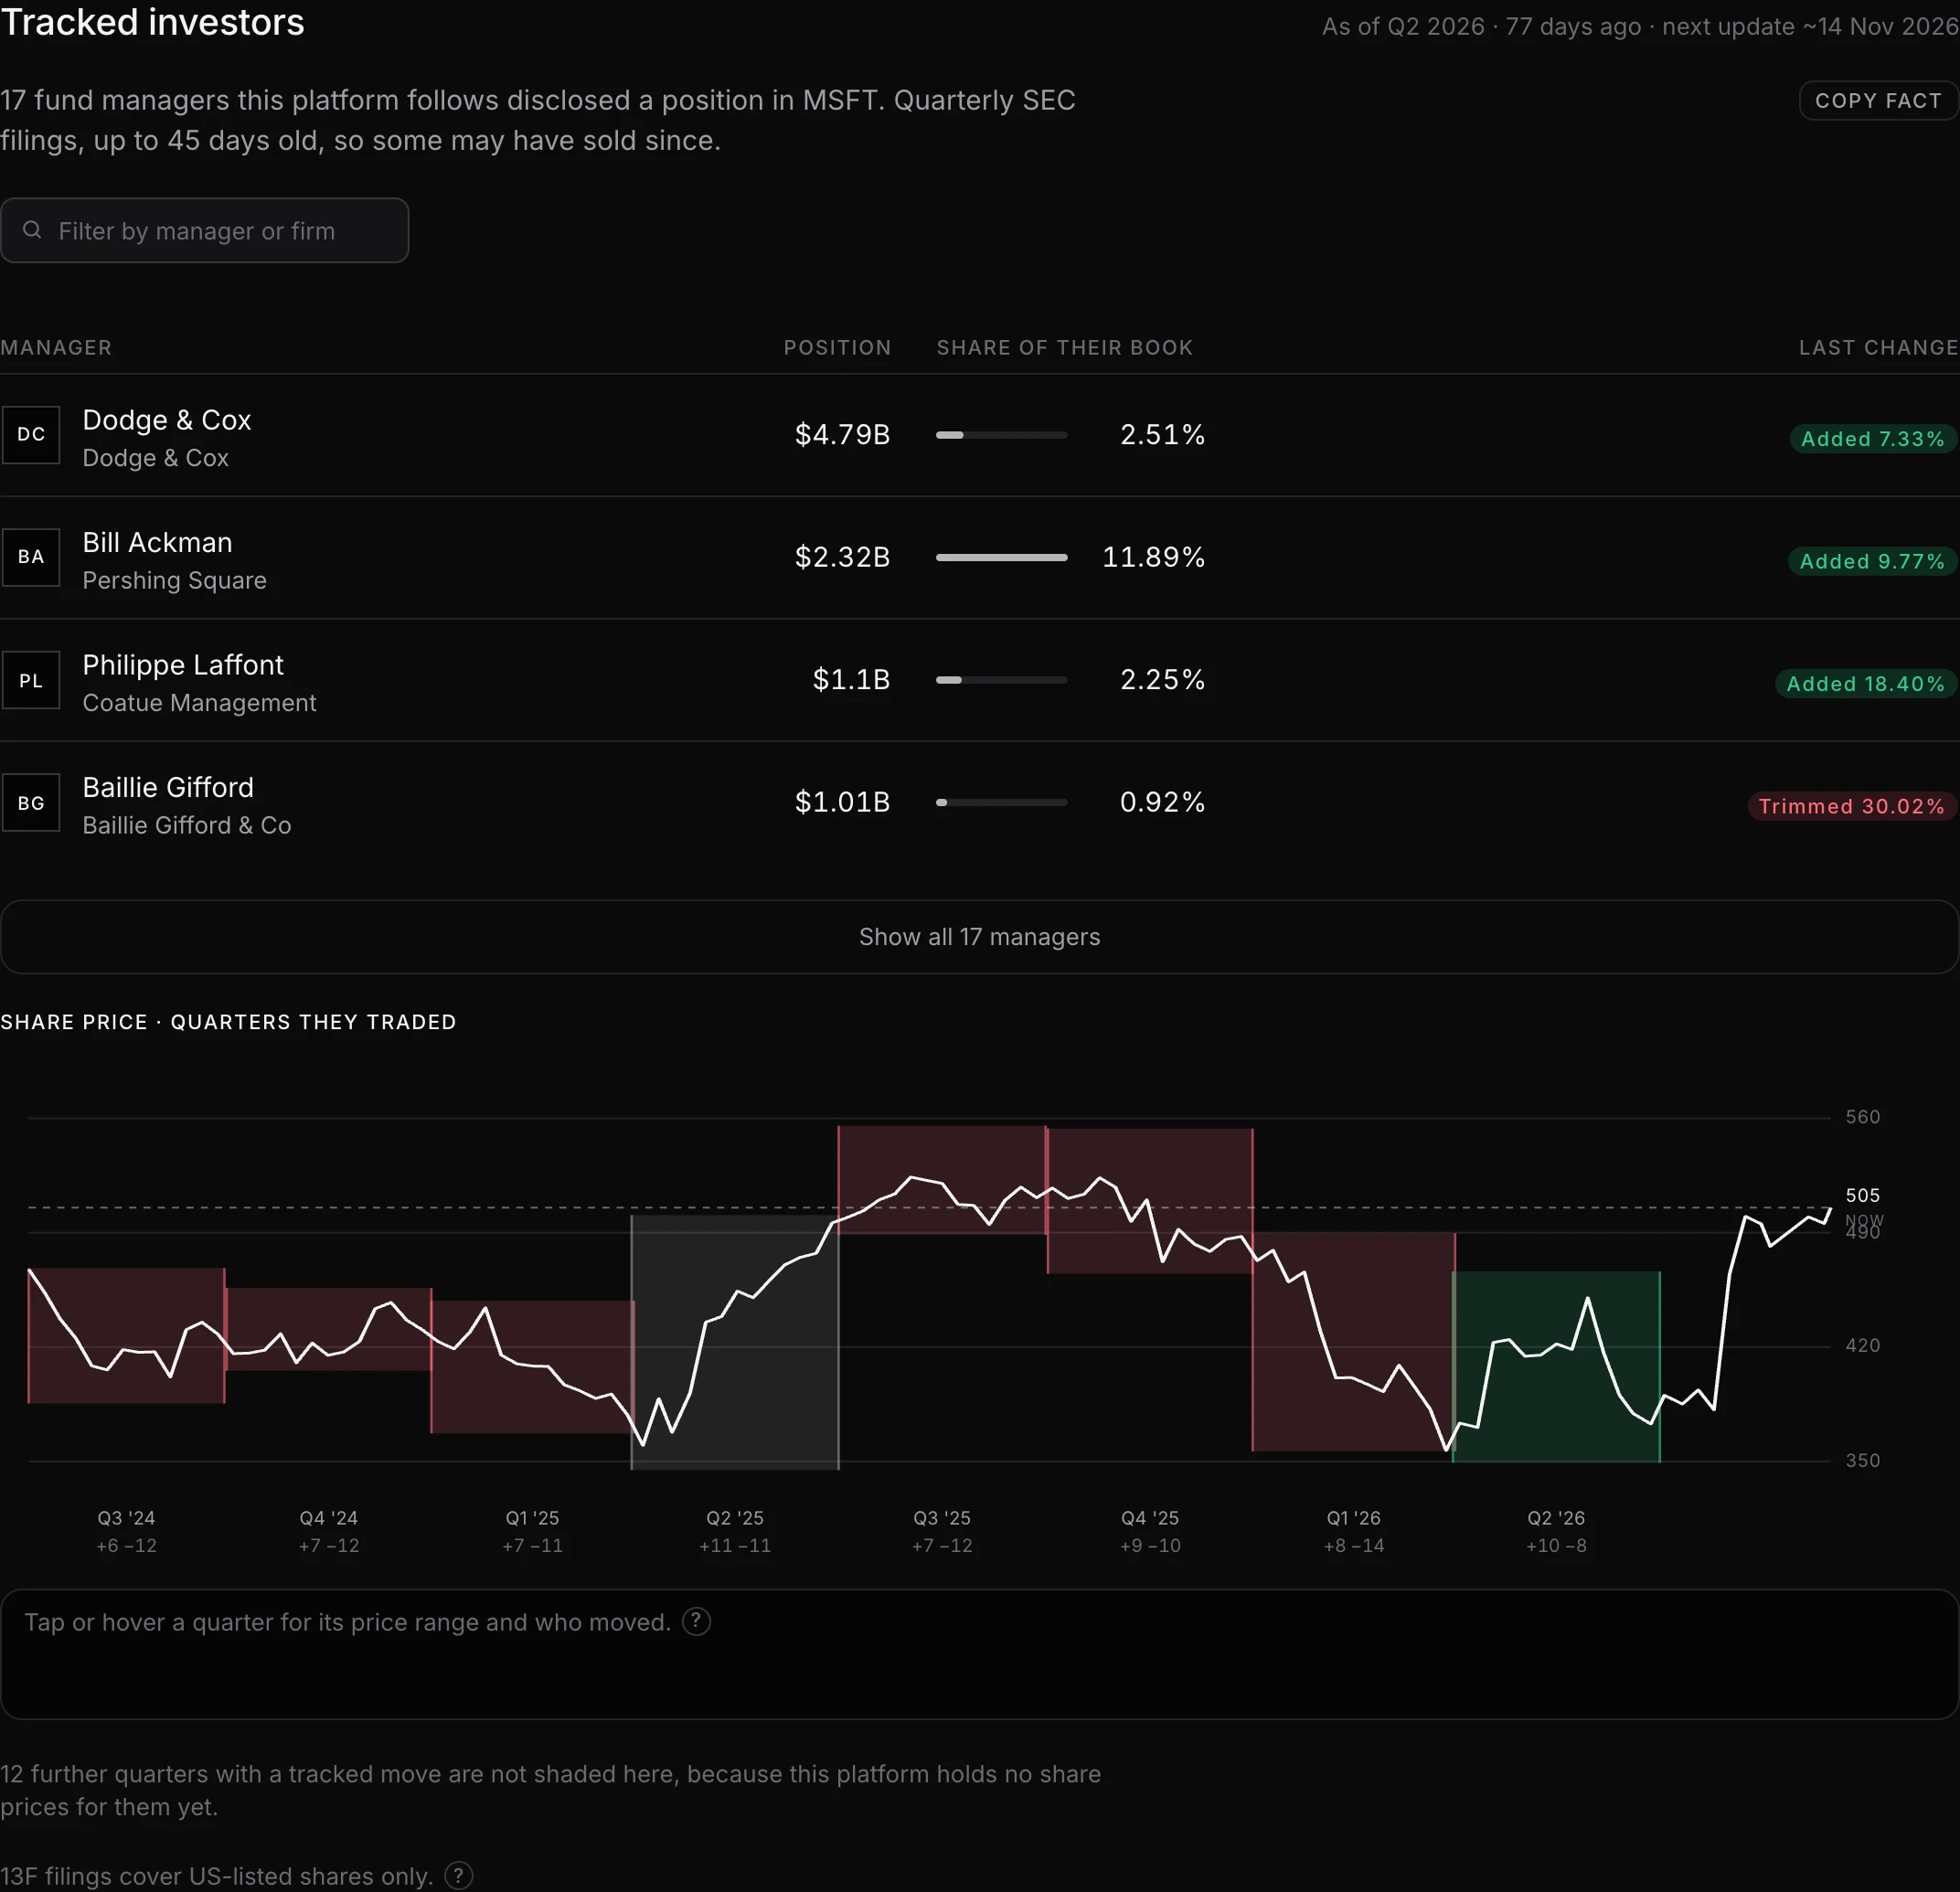Image resolution: width=1960 pixels, height=1892 pixels.
Task: Click the Pershing Square firm name
Action: point(174,581)
